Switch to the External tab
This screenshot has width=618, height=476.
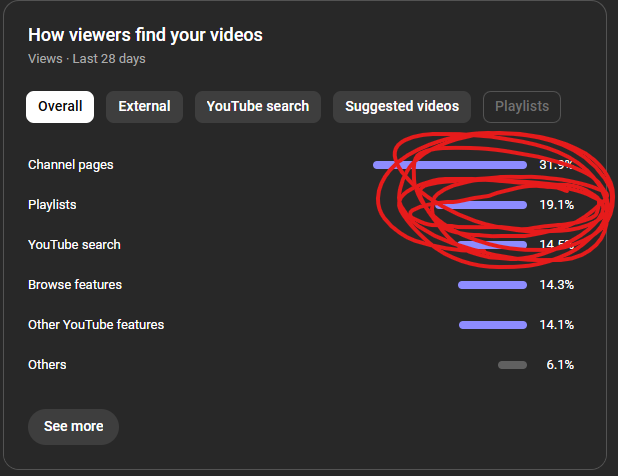pyautogui.click(x=144, y=106)
